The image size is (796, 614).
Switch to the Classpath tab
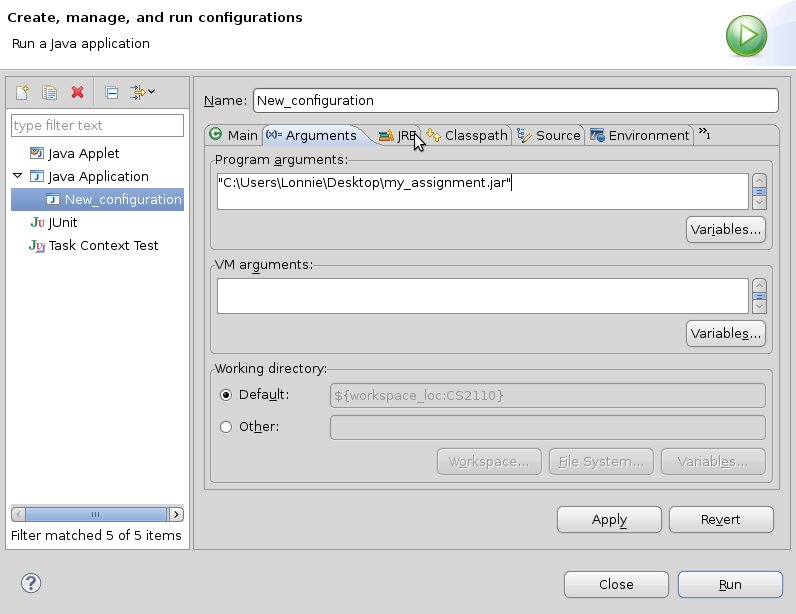pyautogui.click(x=466, y=135)
